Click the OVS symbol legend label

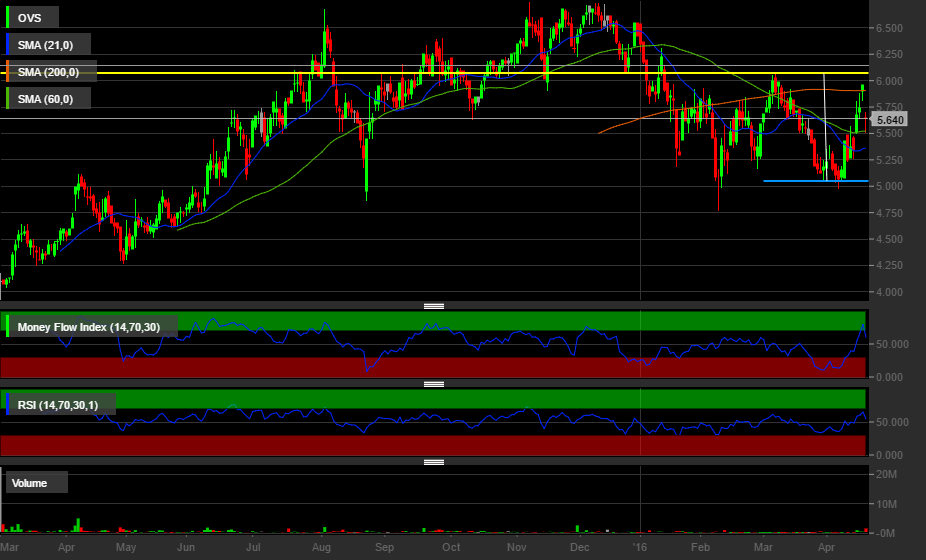pos(29,17)
